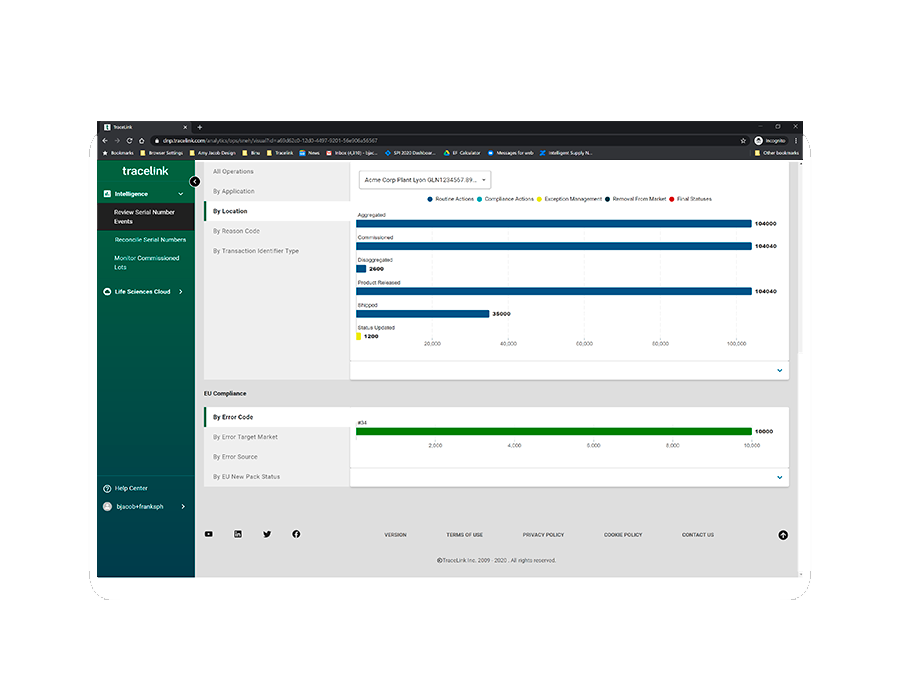This screenshot has height=700, width=900.
Task: Collapse the sidebar with the round arrow button
Action: pos(195,182)
